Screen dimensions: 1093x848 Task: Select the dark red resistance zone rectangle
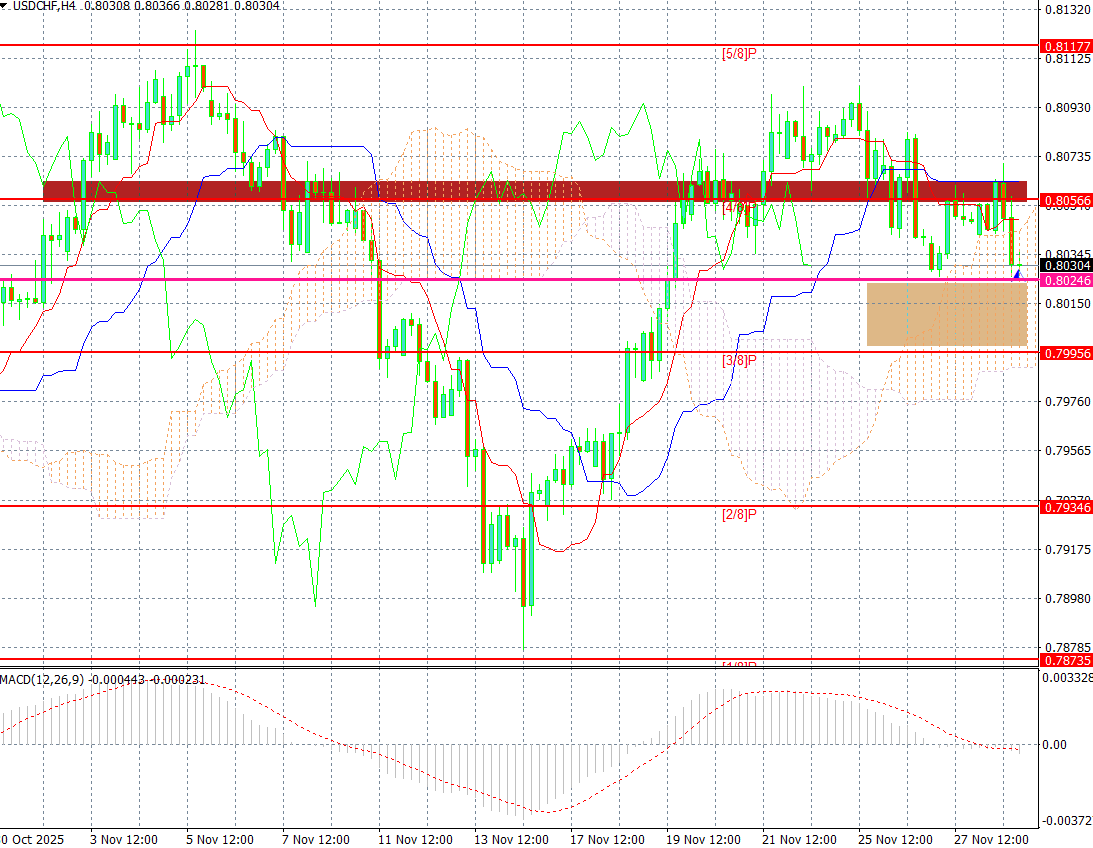point(535,191)
